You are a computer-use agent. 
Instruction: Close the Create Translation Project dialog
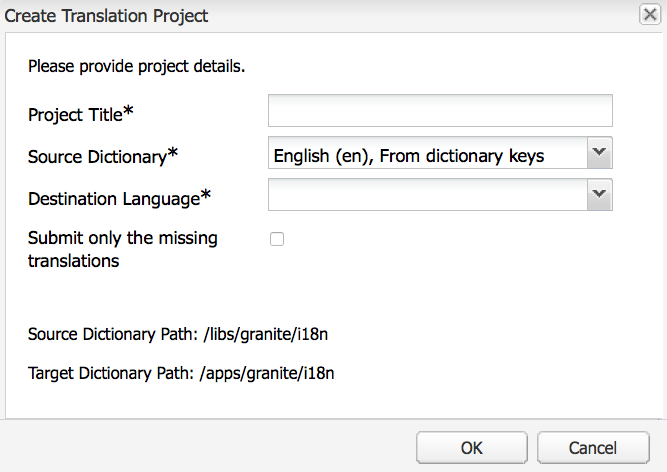[x=648, y=14]
